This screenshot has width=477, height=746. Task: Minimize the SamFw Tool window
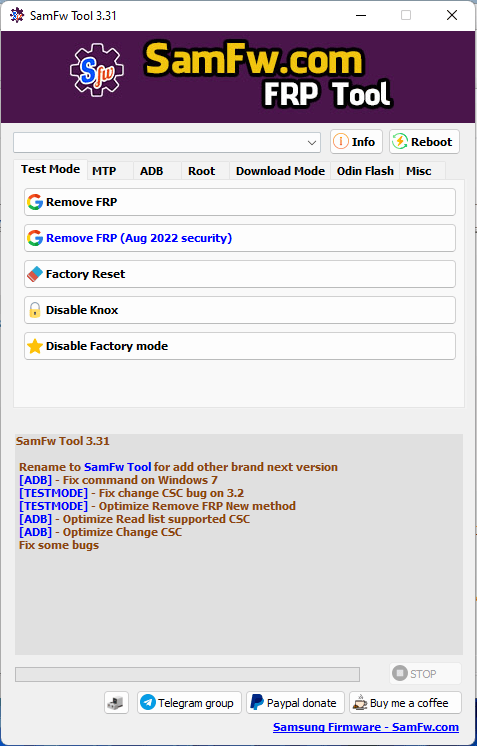click(x=361, y=15)
